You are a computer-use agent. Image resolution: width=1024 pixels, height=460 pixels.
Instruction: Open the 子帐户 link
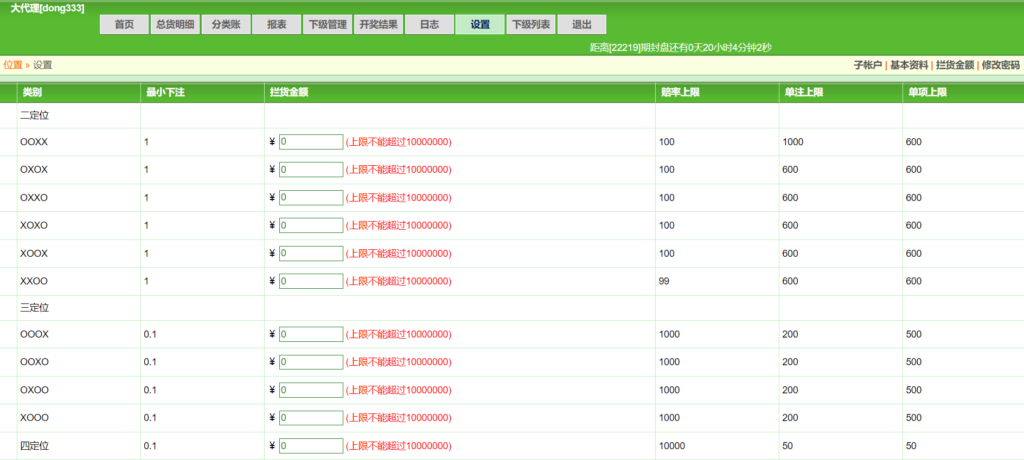[x=867, y=65]
